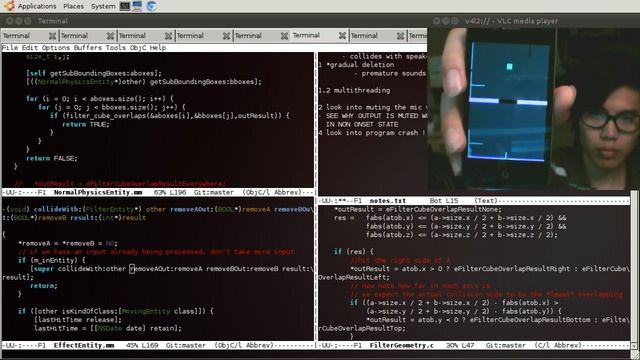Close the first Terminal tab with its X
640x360 pixels.
[x=52, y=36]
